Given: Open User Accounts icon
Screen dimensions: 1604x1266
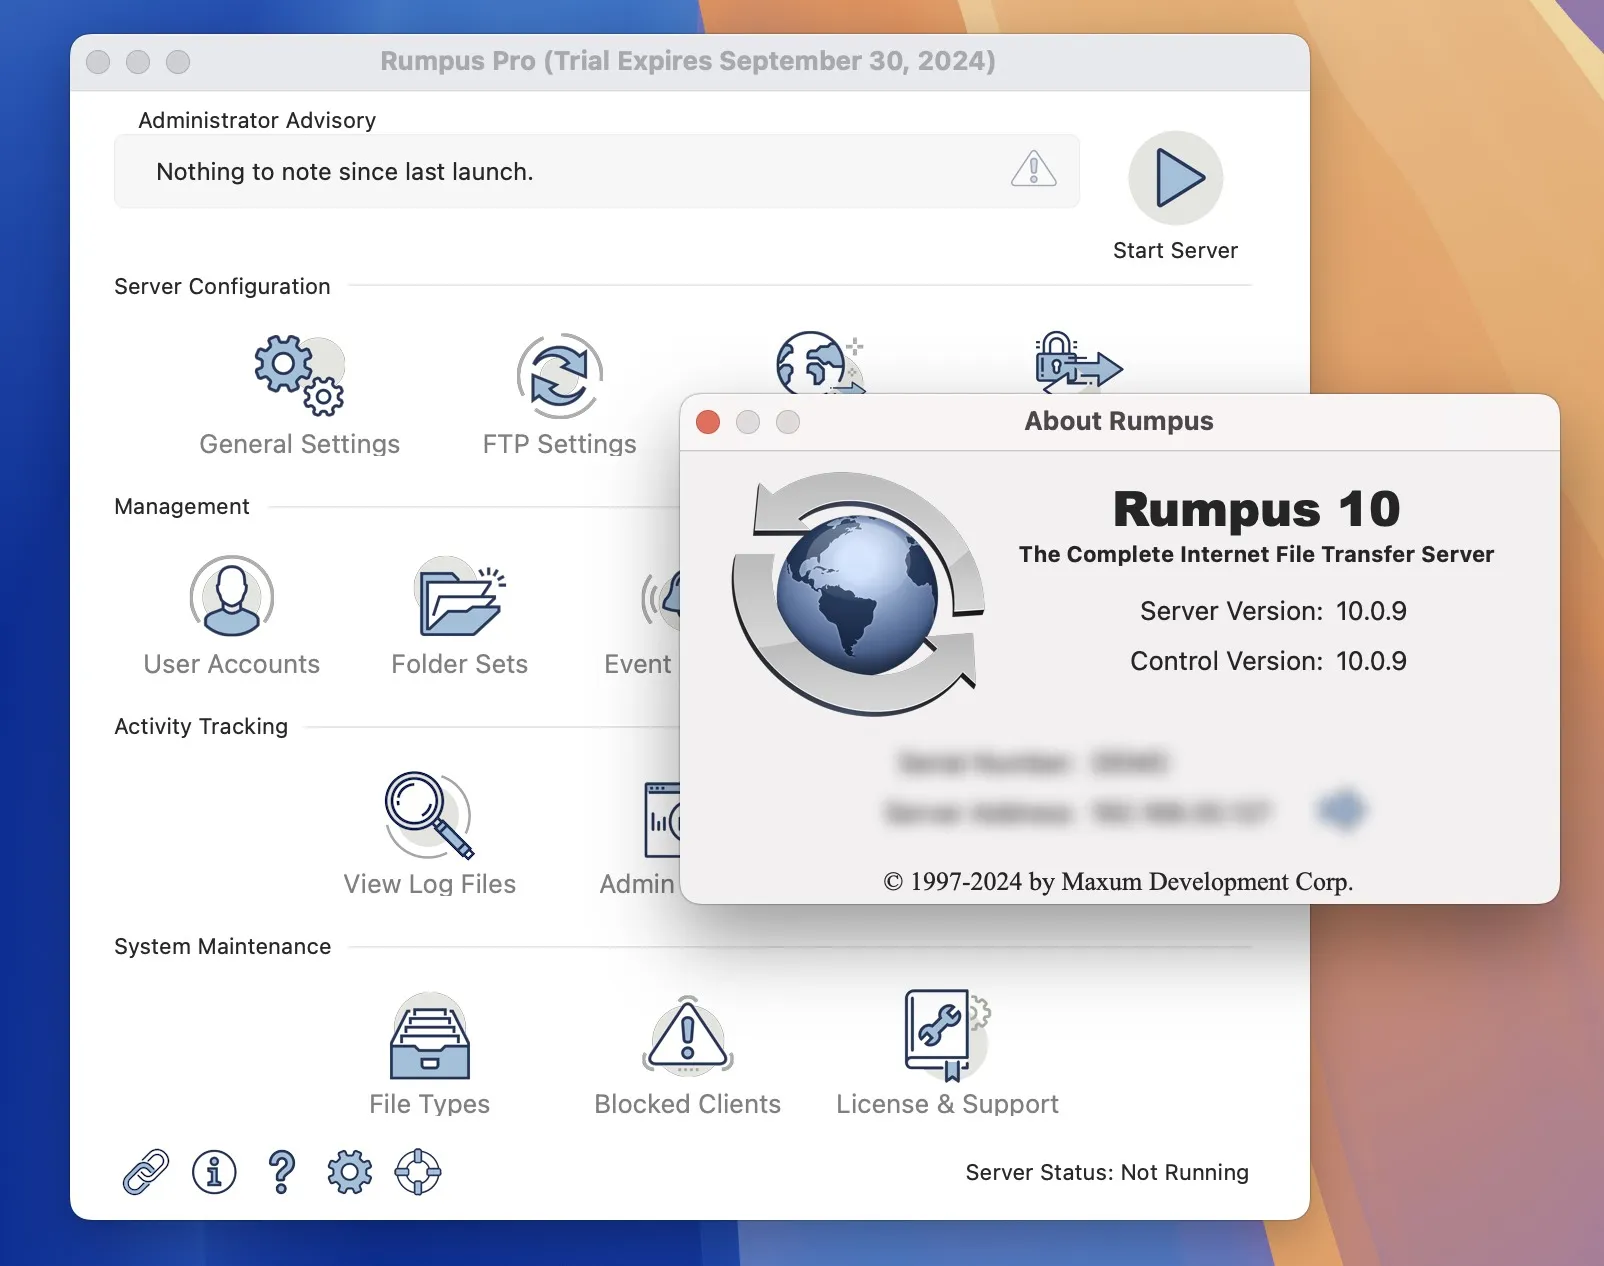Looking at the screenshot, I should [x=232, y=596].
